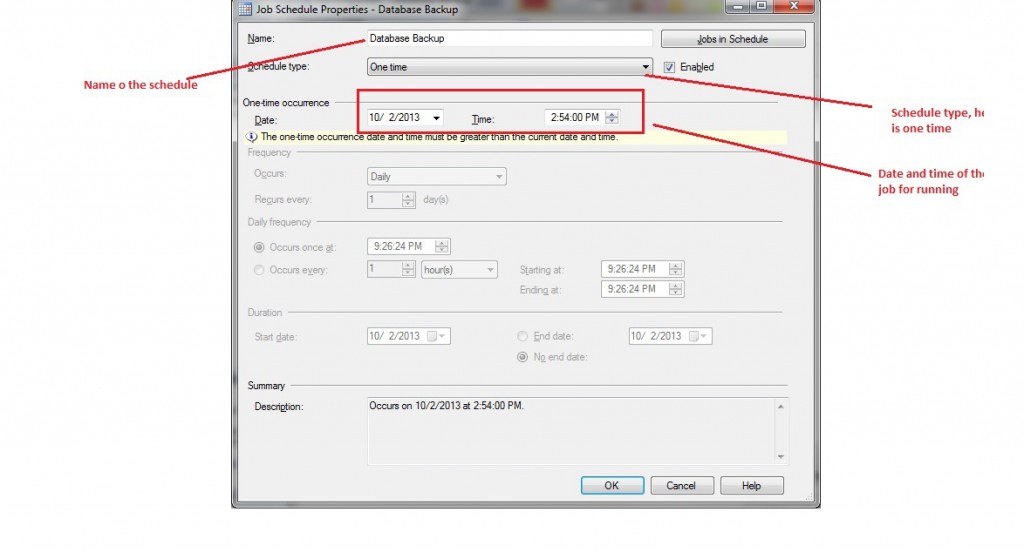This screenshot has height=552, width=1024.
Task: Select the End date radio button
Action: tap(522, 336)
